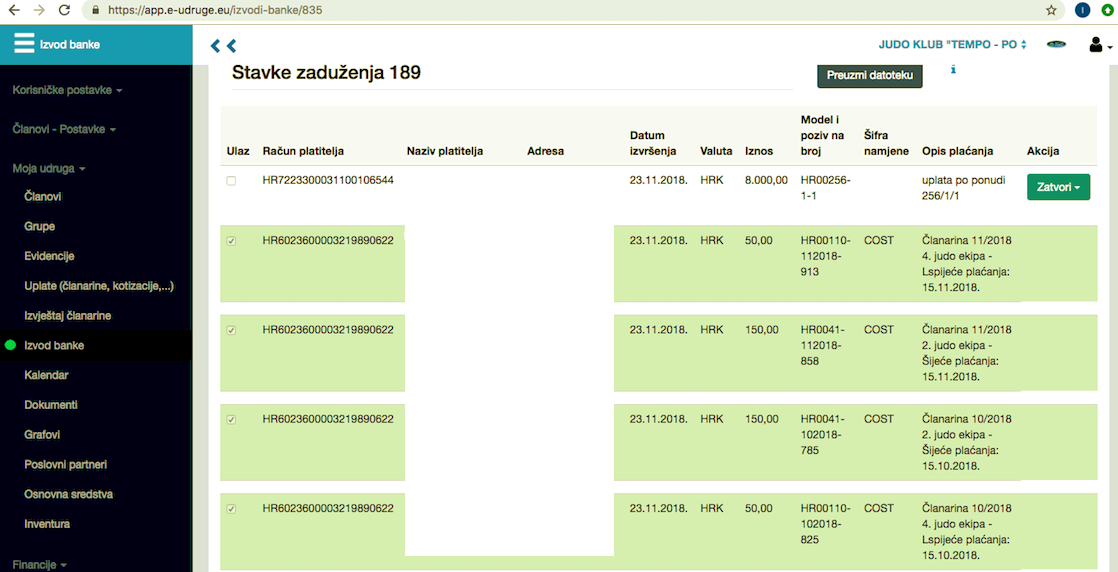Screen dimensions: 1118x572
Task: Open the Zatvori dropdown button
Action: pyautogui.click(x=1058, y=187)
